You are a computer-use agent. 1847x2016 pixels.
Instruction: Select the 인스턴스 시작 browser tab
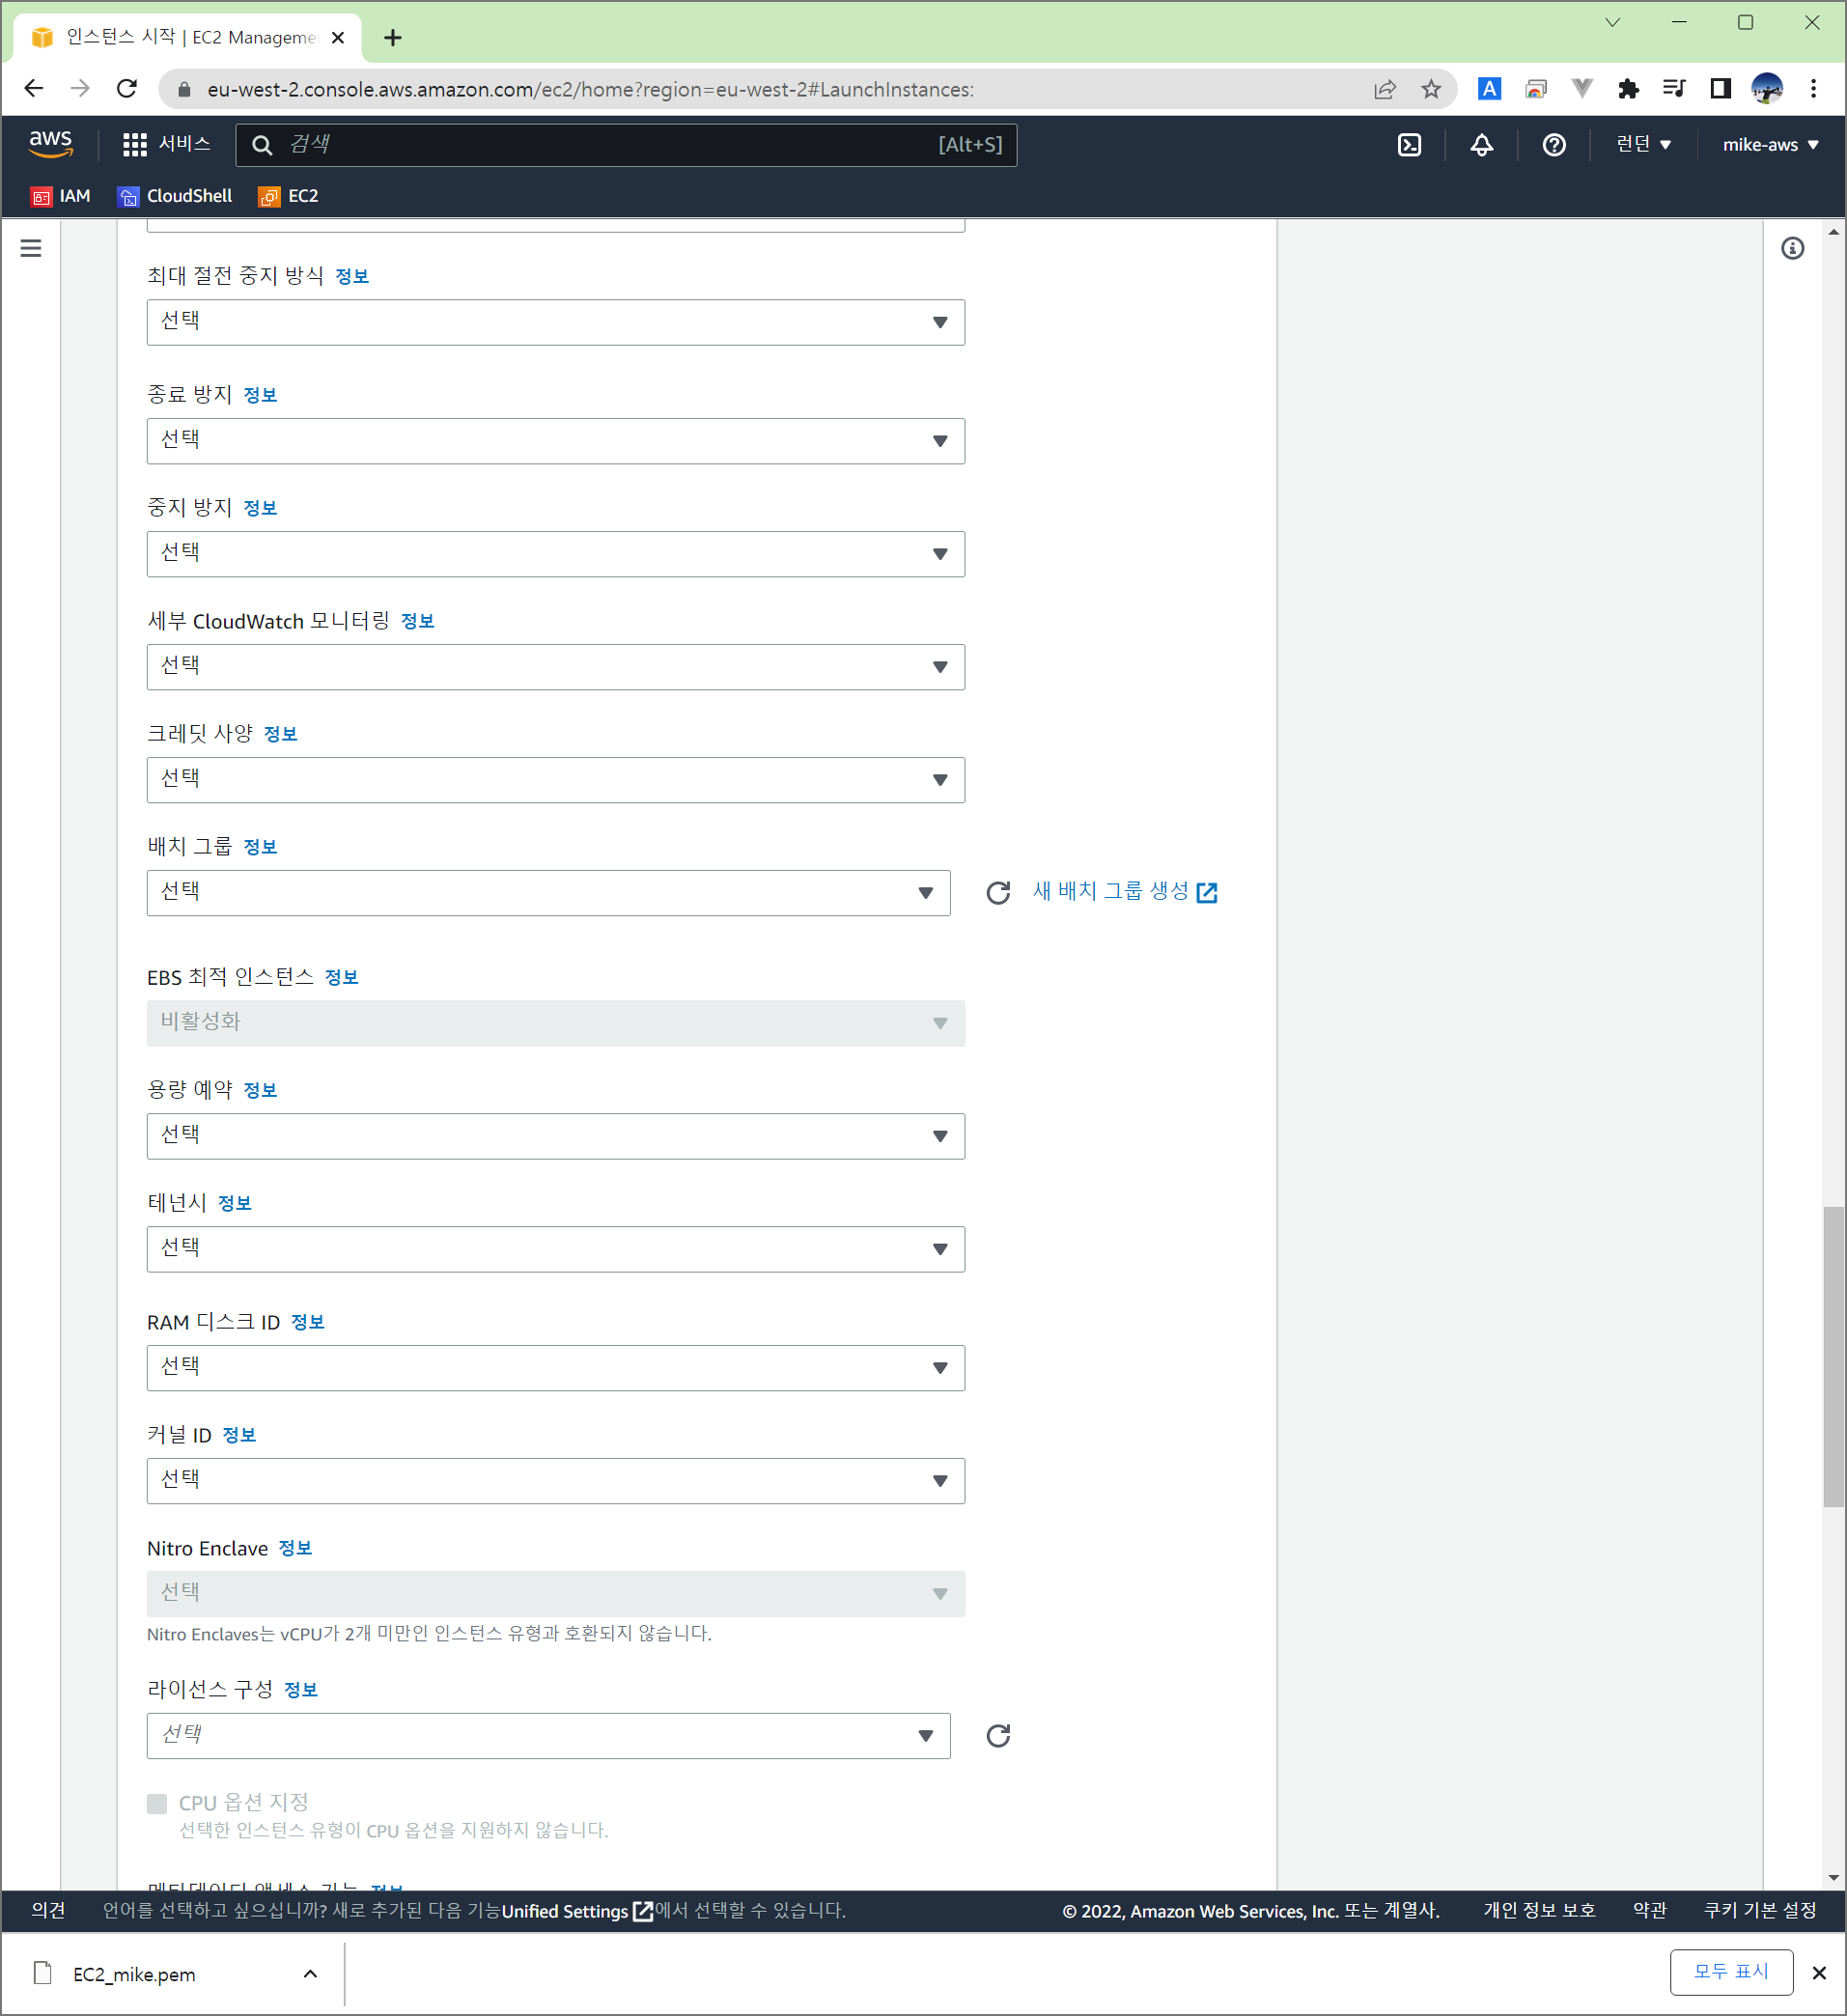pos(188,38)
